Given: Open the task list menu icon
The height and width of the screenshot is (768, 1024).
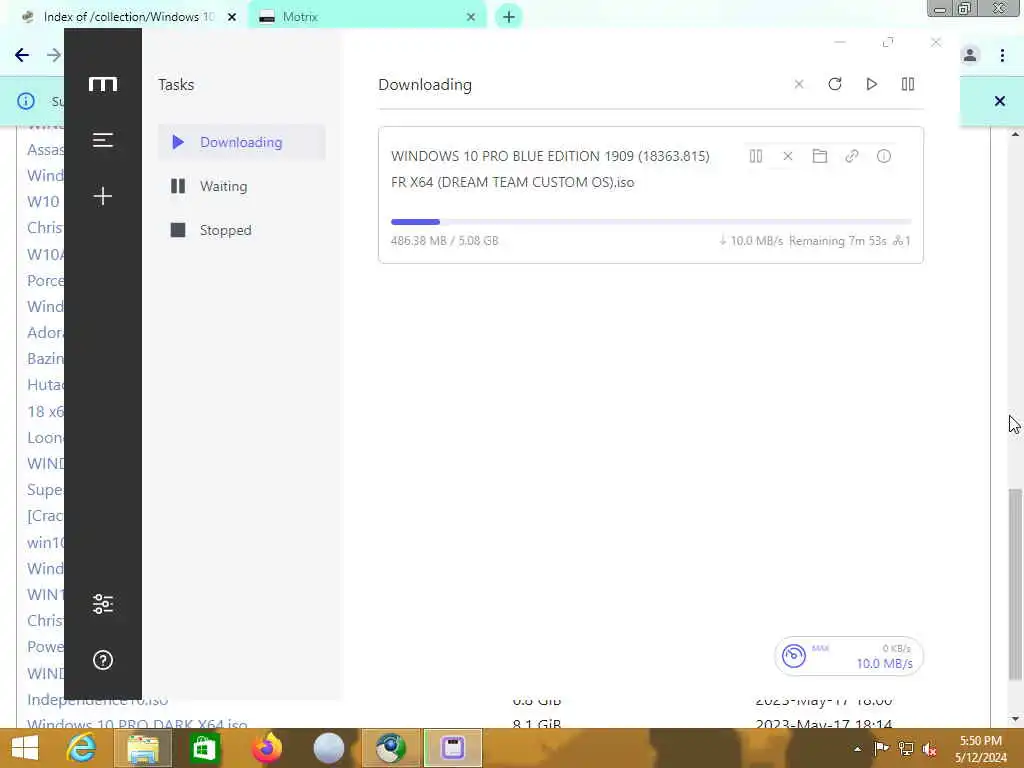Looking at the screenshot, I should coord(103,140).
